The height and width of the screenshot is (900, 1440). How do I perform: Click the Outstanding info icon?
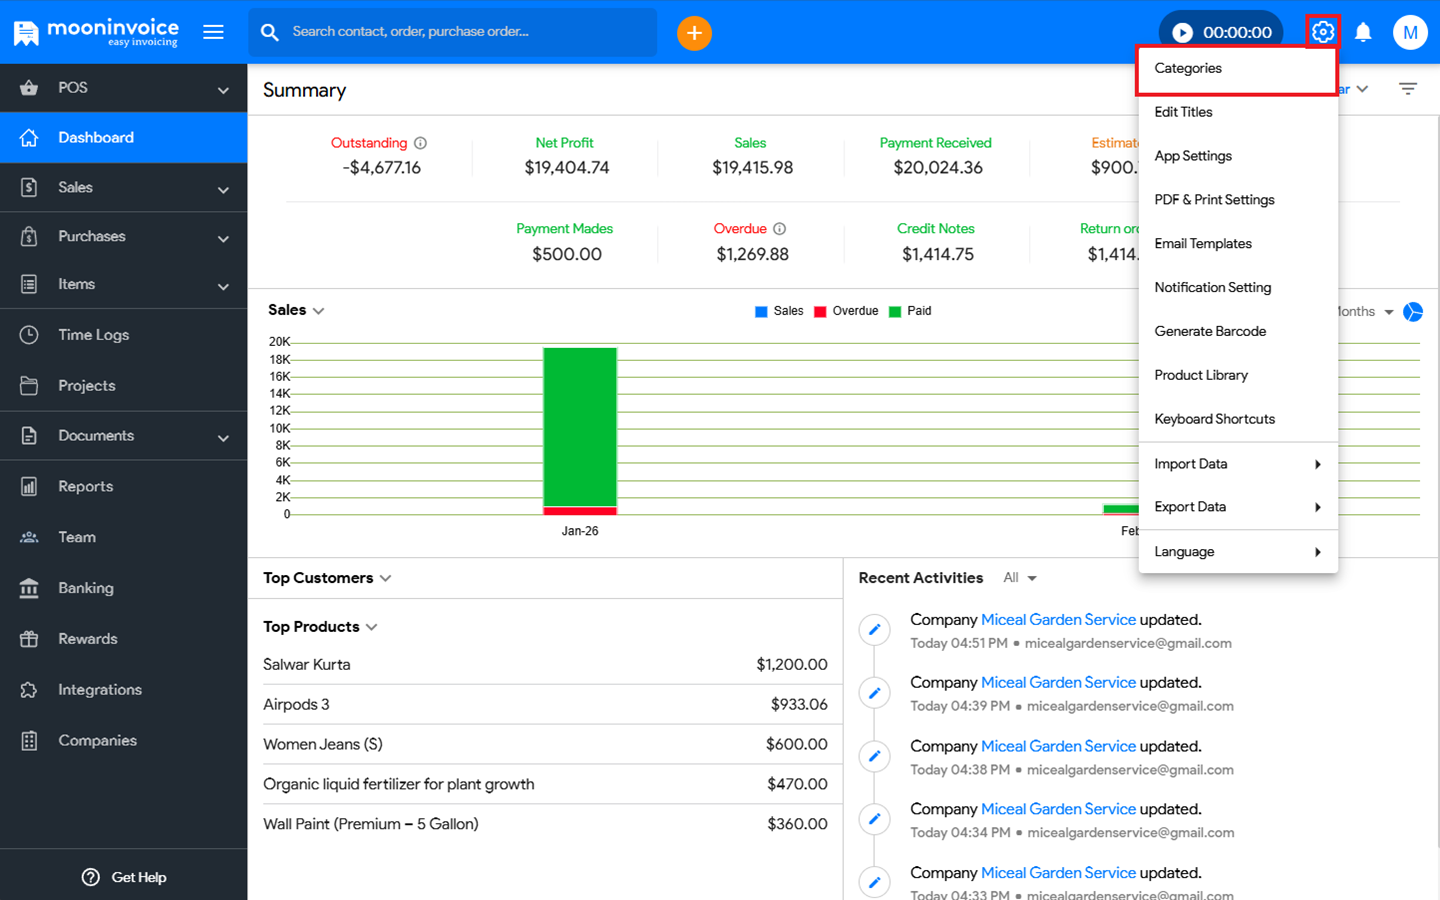(421, 143)
